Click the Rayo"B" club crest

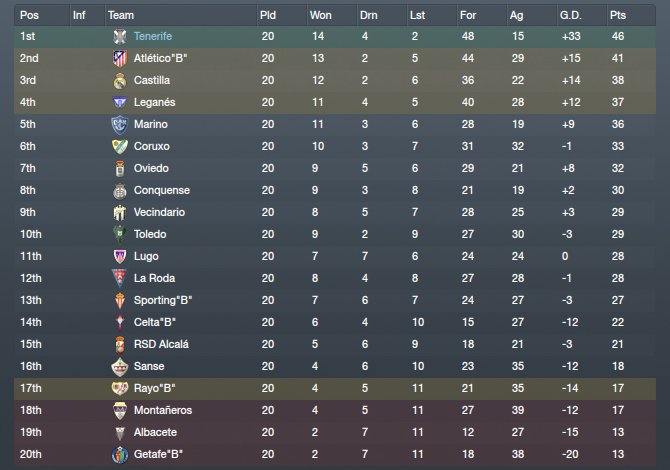coord(120,388)
